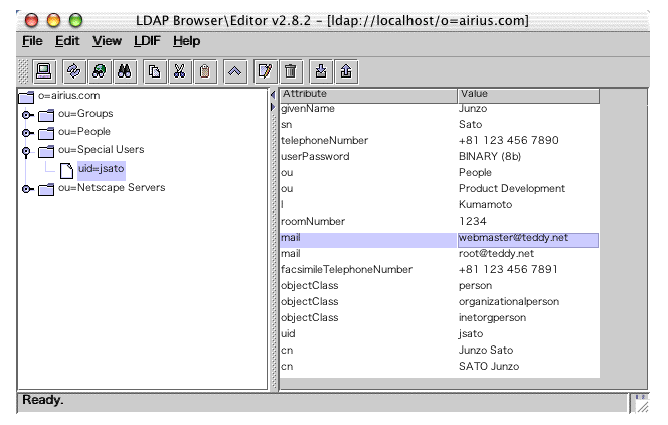Image resolution: width=668 pixels, height=425 pixels.
Task: Click the ou value Product Development
Action: (x=512, y=189)
